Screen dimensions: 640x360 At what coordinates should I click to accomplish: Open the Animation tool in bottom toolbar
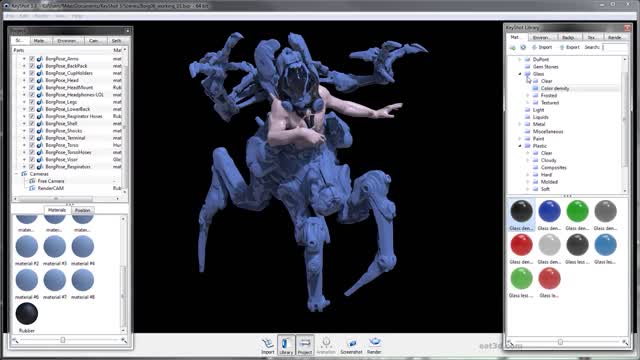326,346
